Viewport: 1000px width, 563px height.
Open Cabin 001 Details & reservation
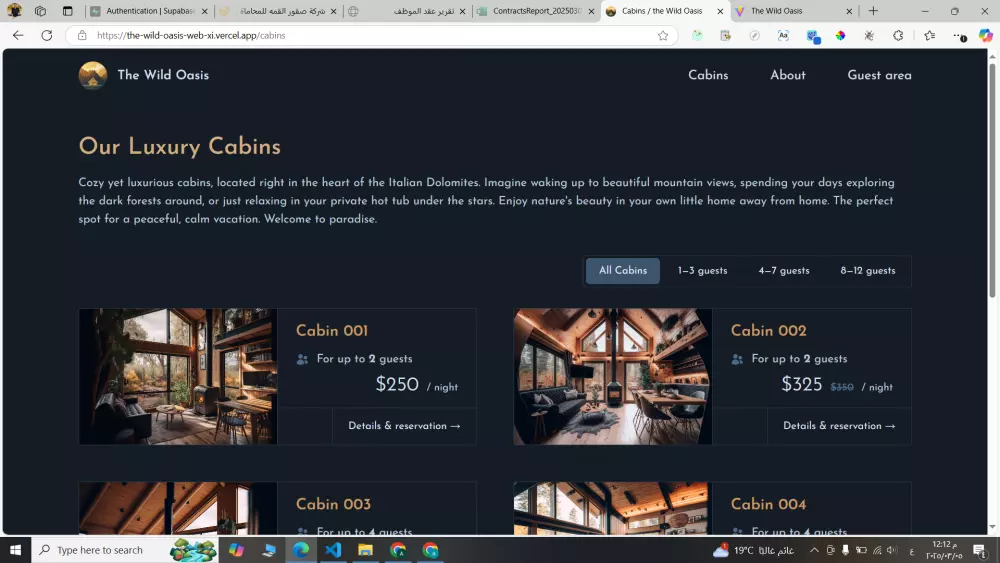404,426
